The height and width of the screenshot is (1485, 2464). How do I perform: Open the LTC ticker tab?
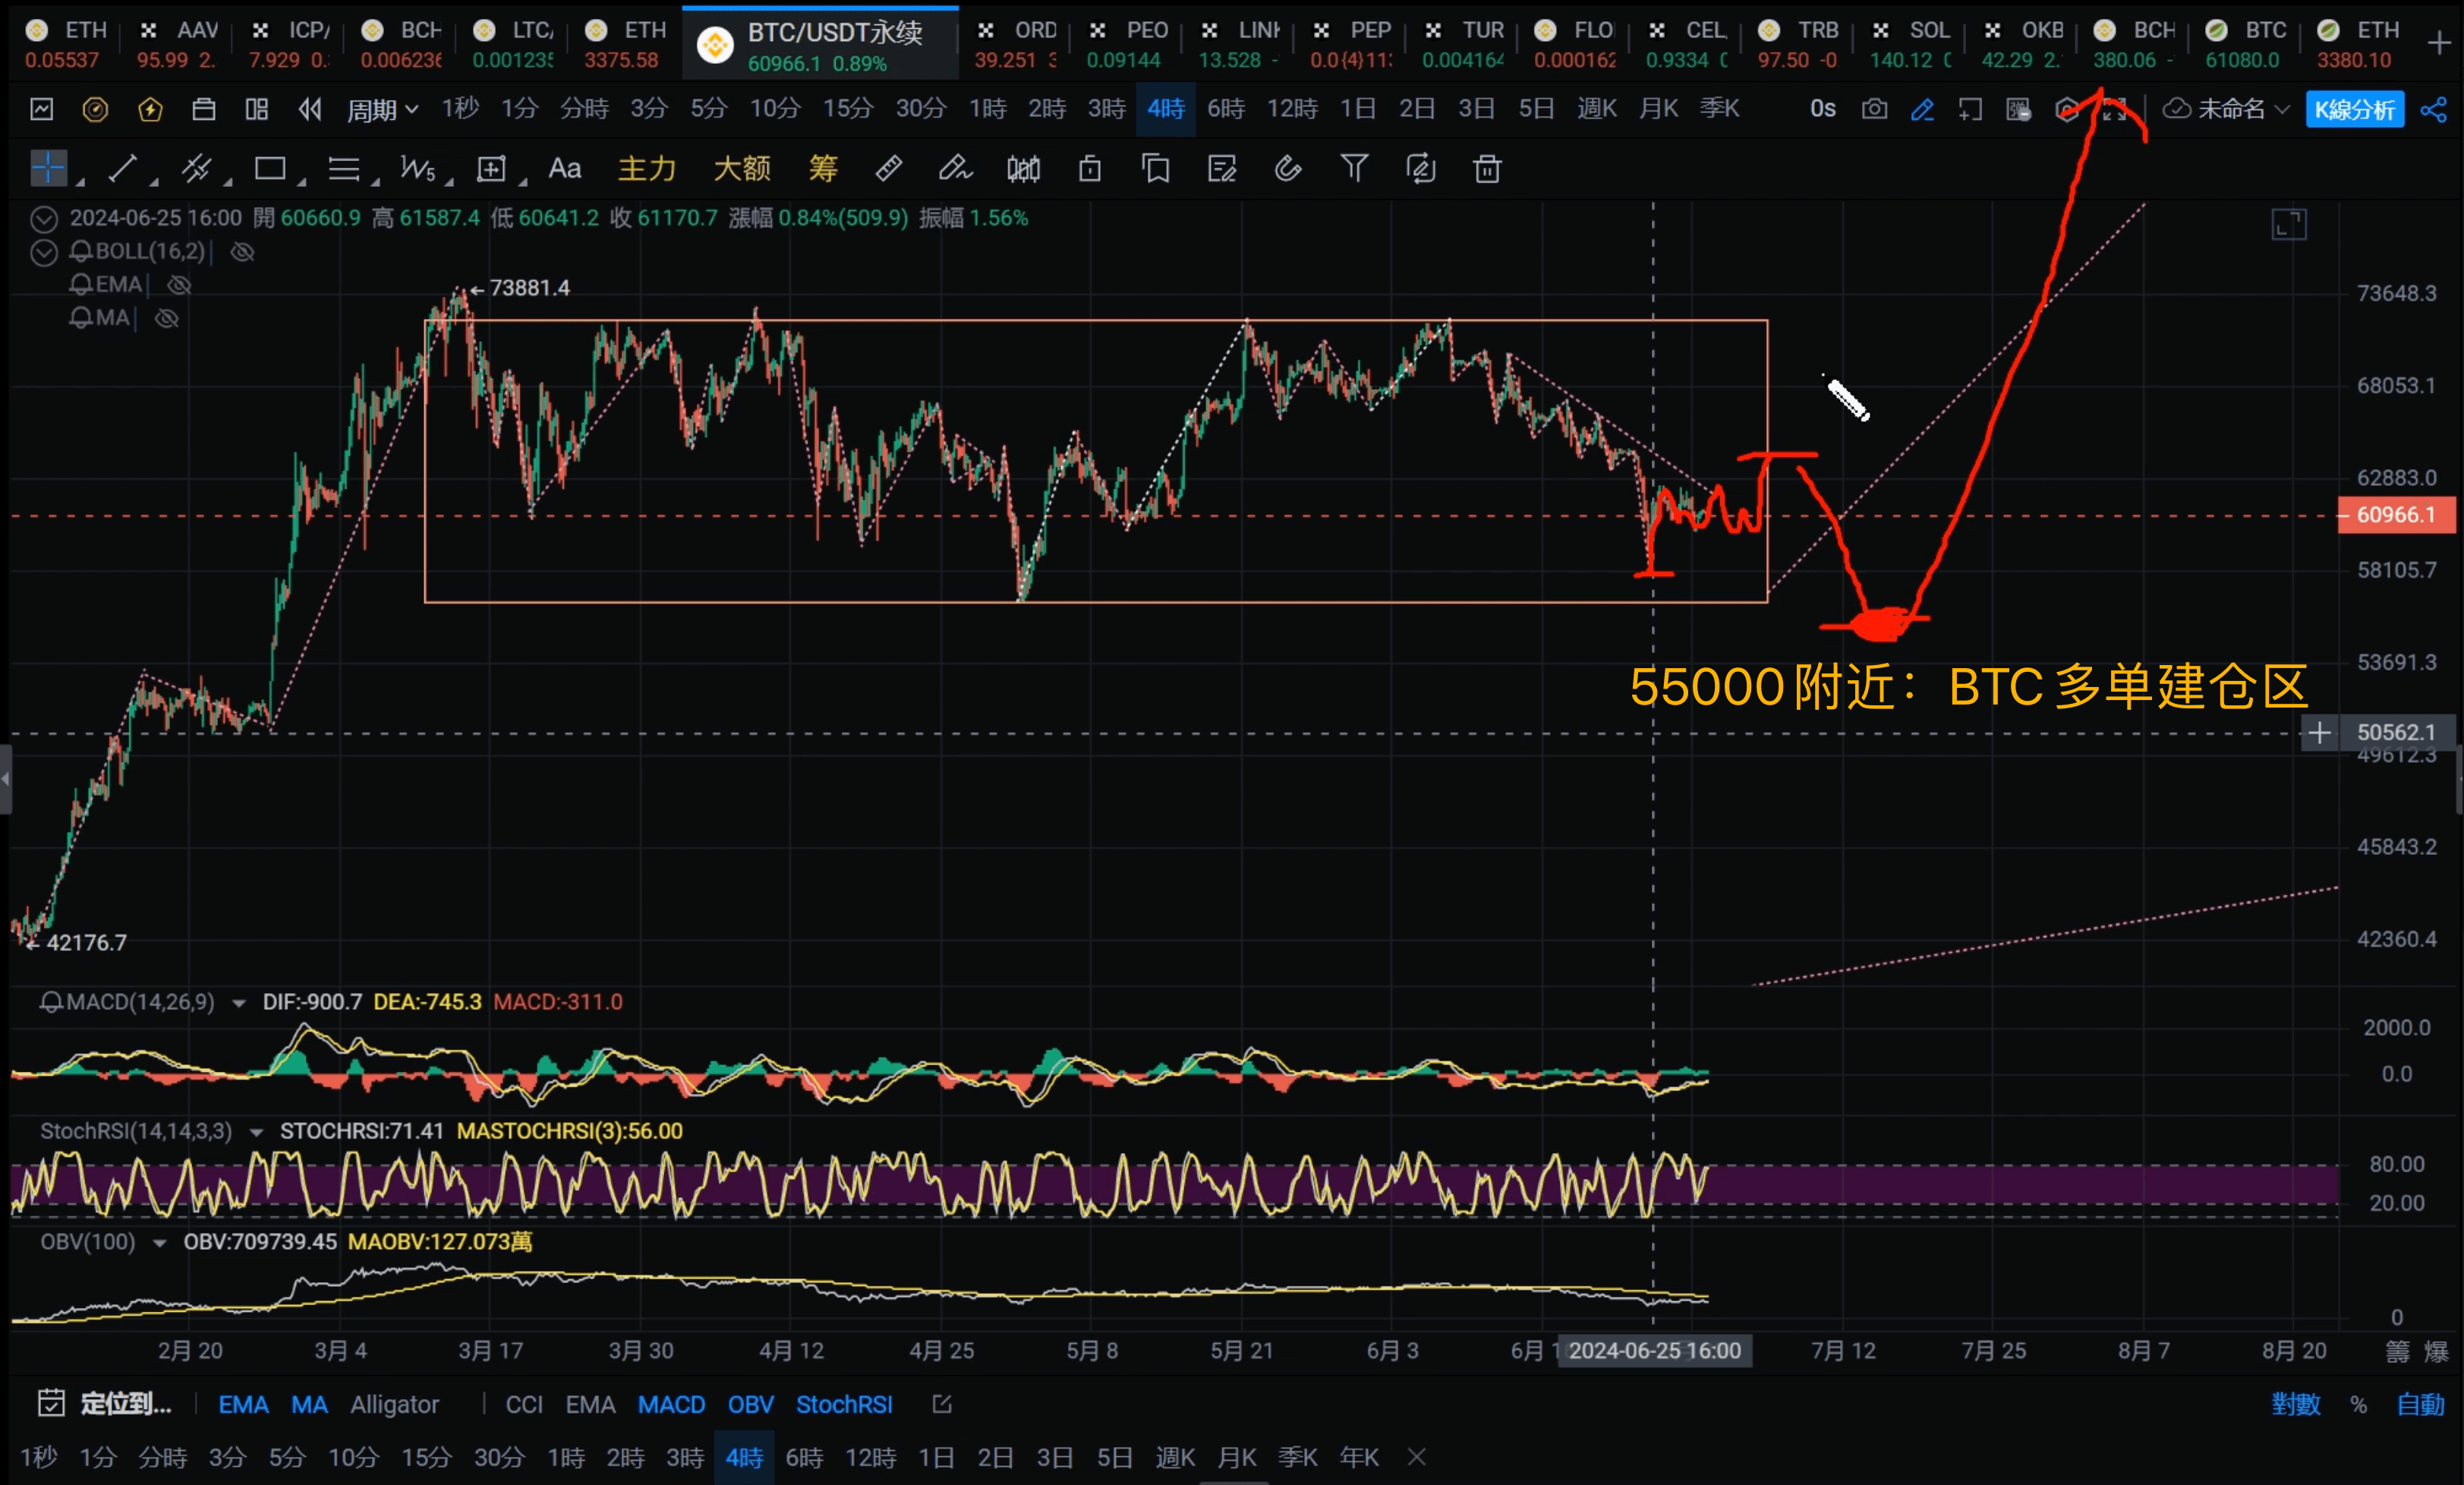coord(513,44)
